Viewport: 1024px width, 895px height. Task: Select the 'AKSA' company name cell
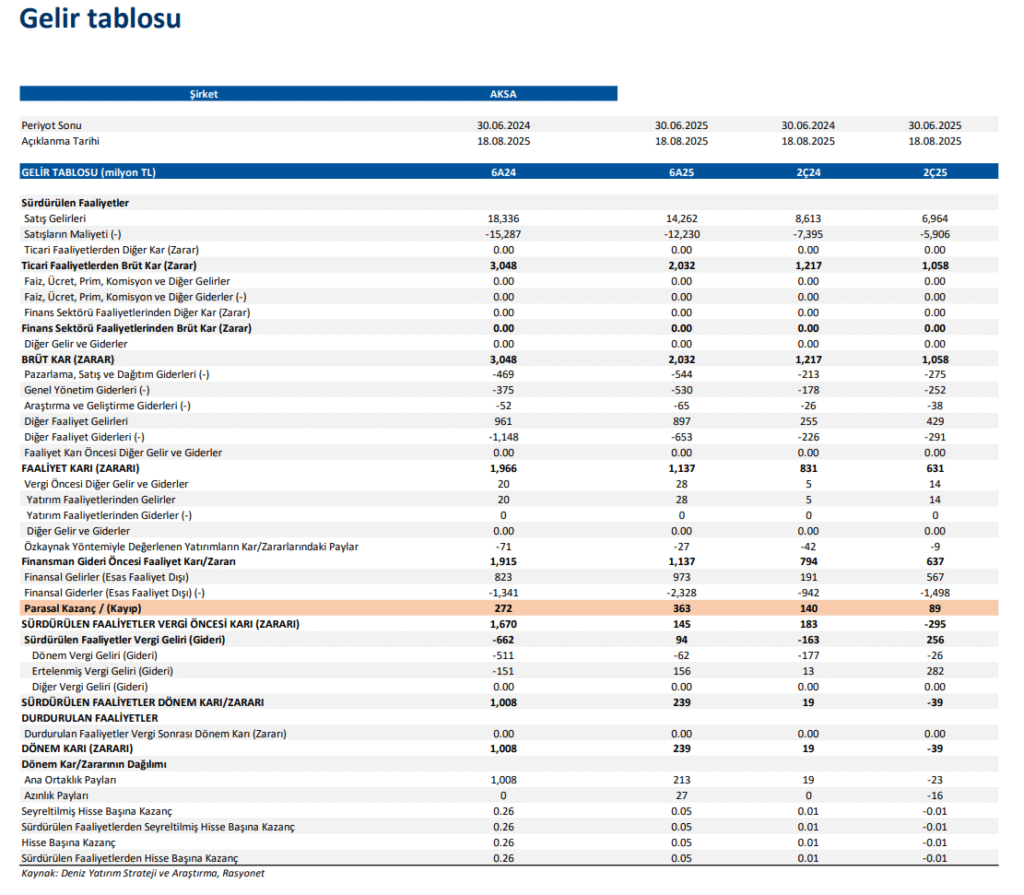pyautogui.click(x=503, y=94)
